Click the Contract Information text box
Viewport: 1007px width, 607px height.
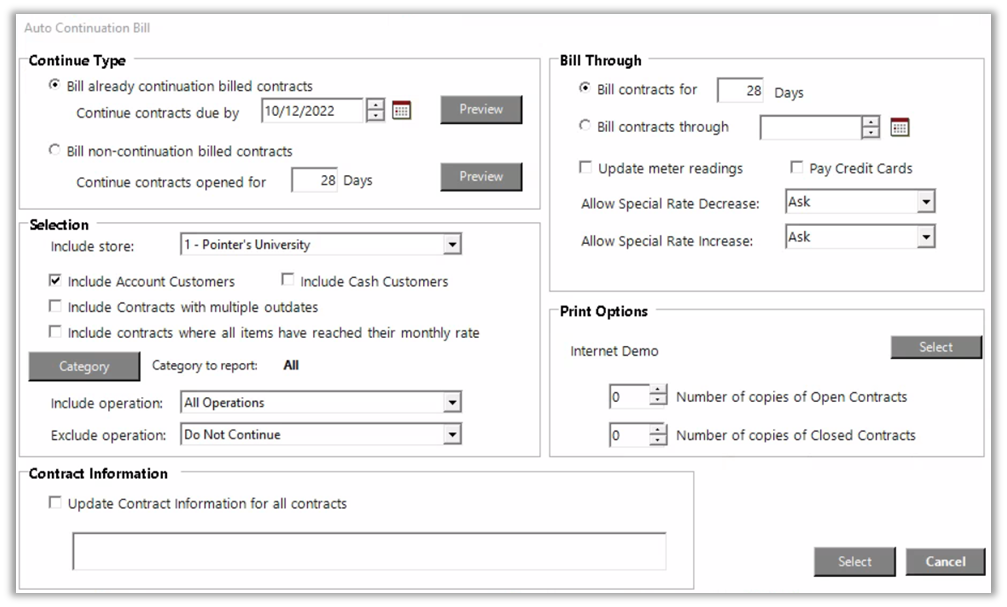click(x=369, y=551)
